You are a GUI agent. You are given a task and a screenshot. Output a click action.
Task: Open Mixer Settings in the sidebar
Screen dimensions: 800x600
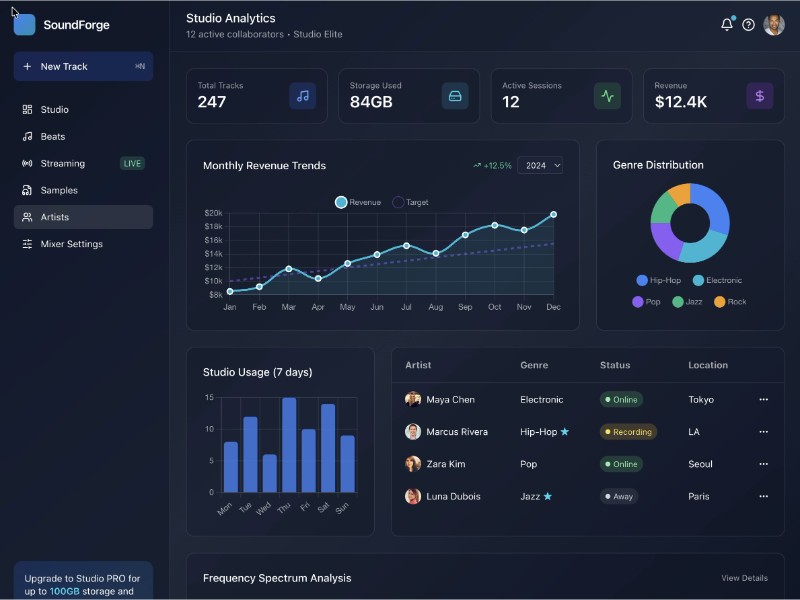(x=83, y=244)
